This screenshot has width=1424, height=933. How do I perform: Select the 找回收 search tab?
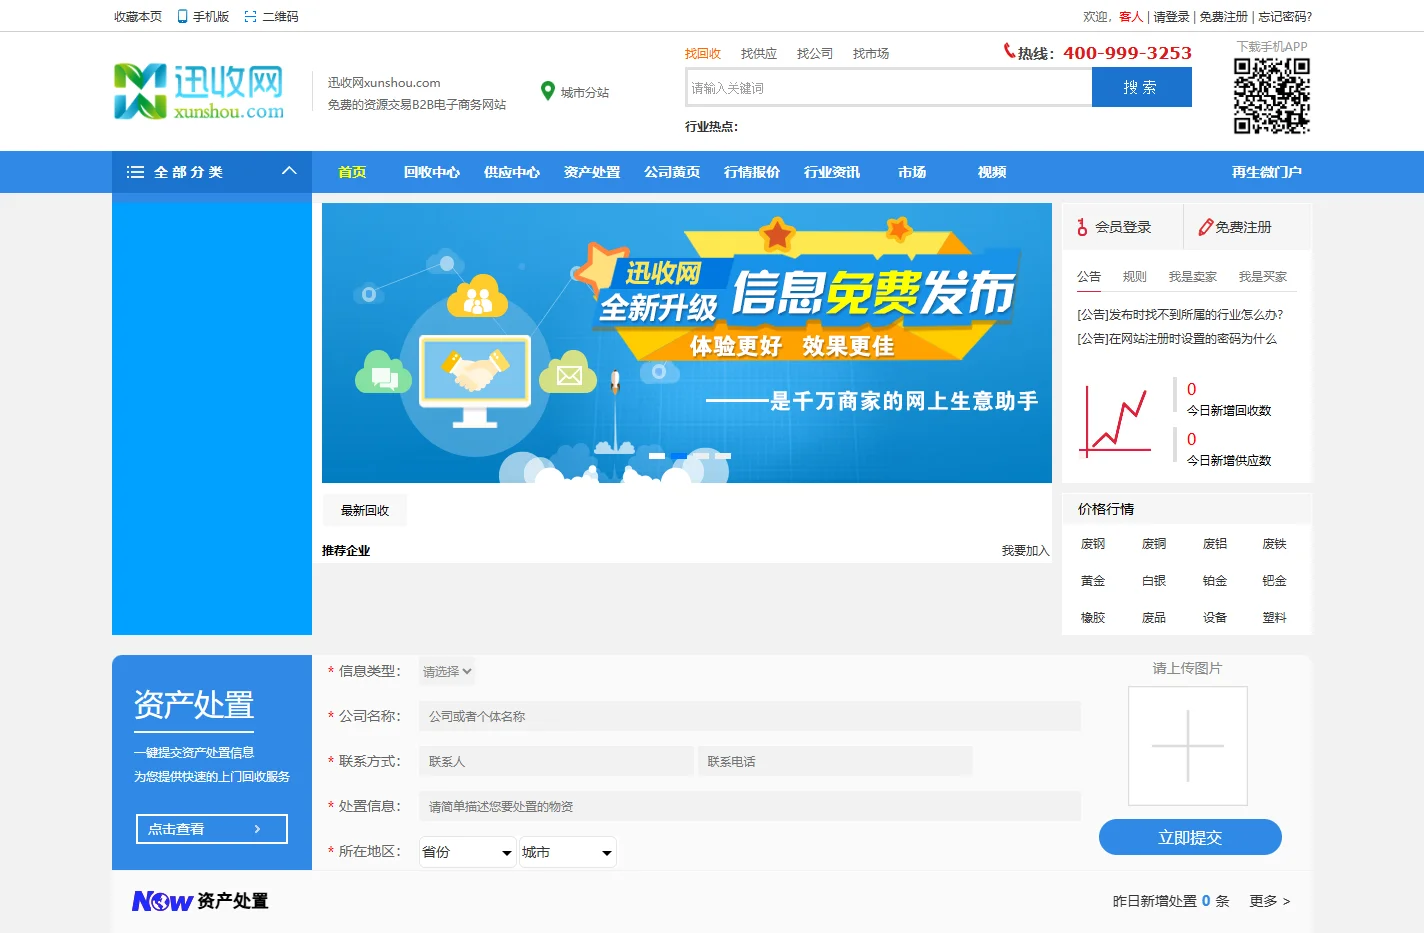[703, 54]
